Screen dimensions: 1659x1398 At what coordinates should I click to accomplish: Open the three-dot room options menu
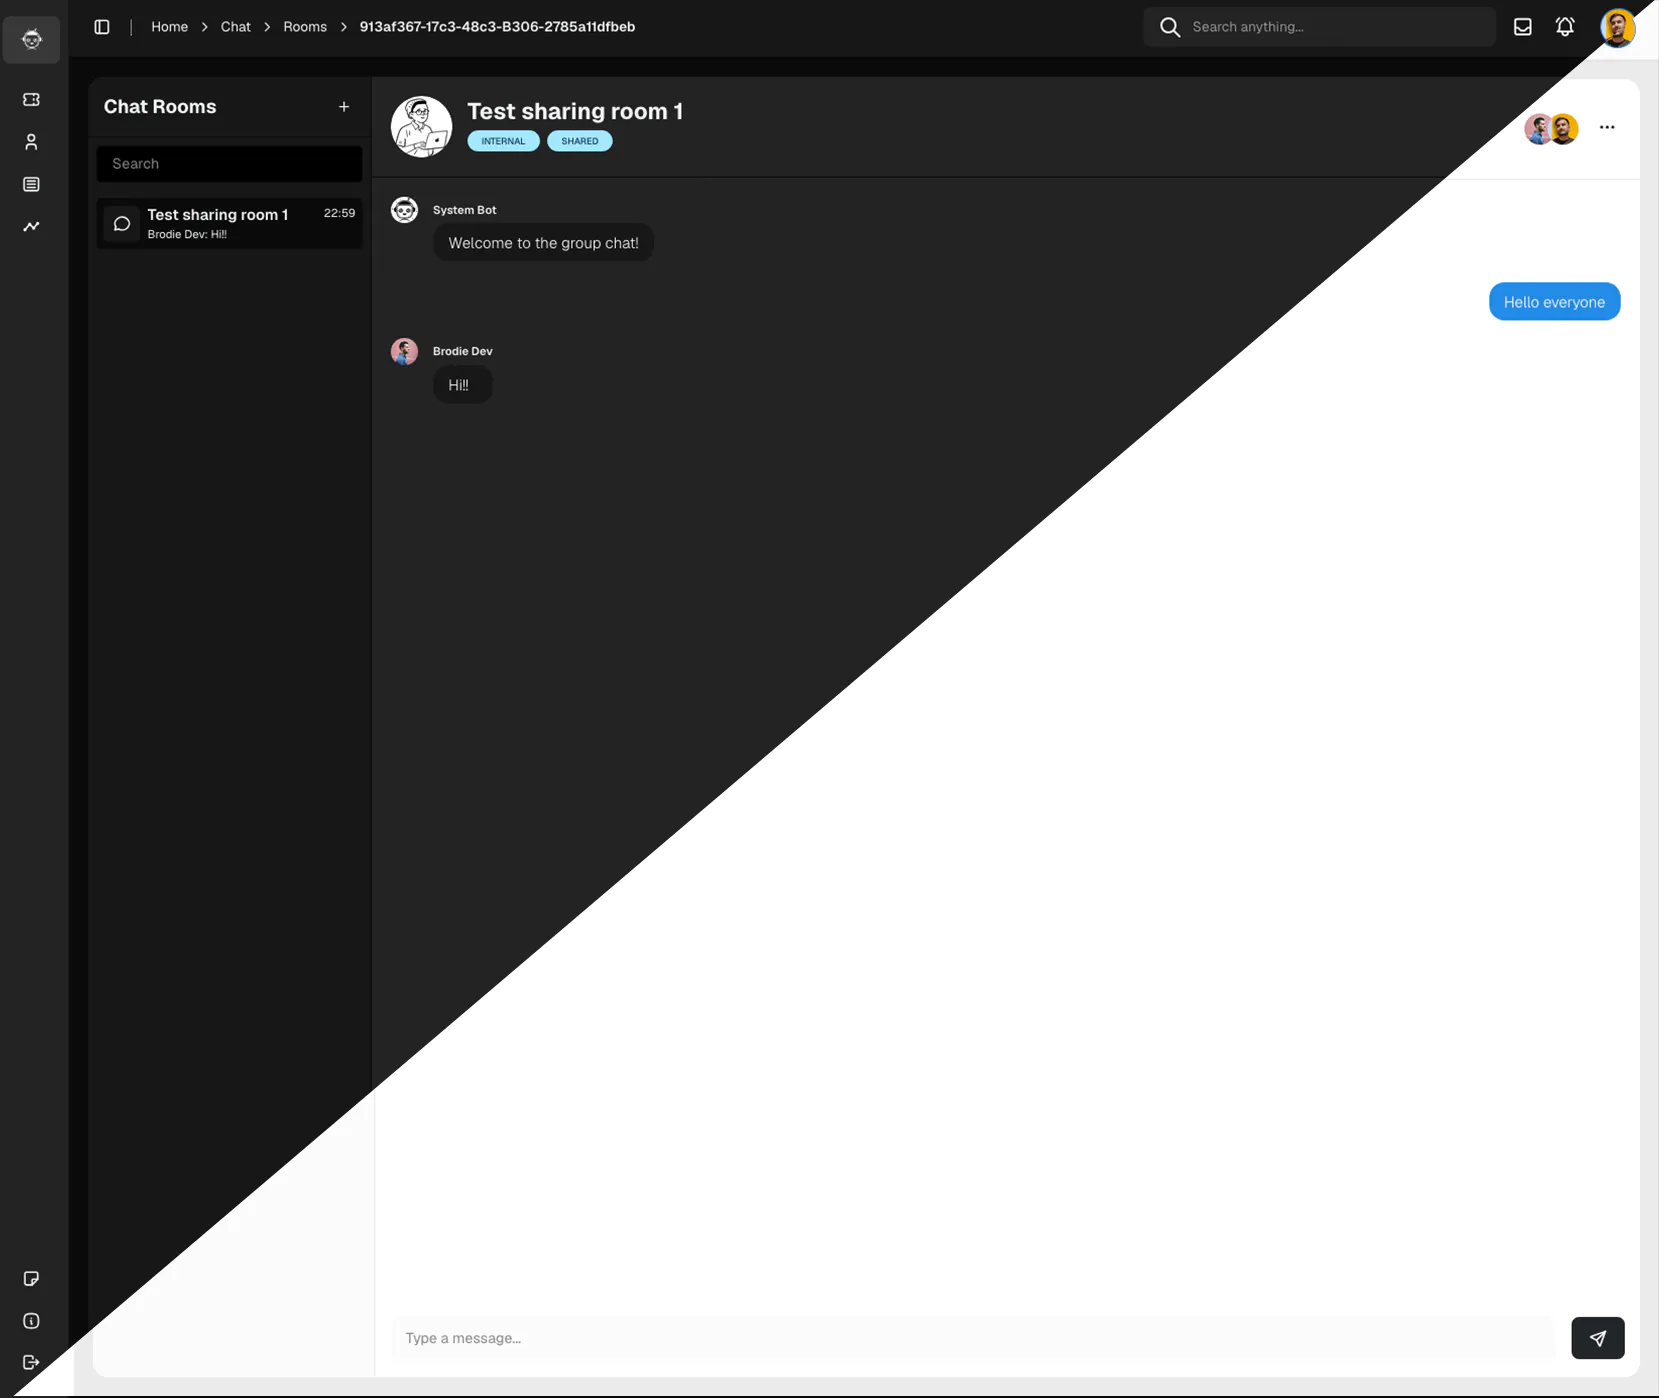click(1607, 127)
